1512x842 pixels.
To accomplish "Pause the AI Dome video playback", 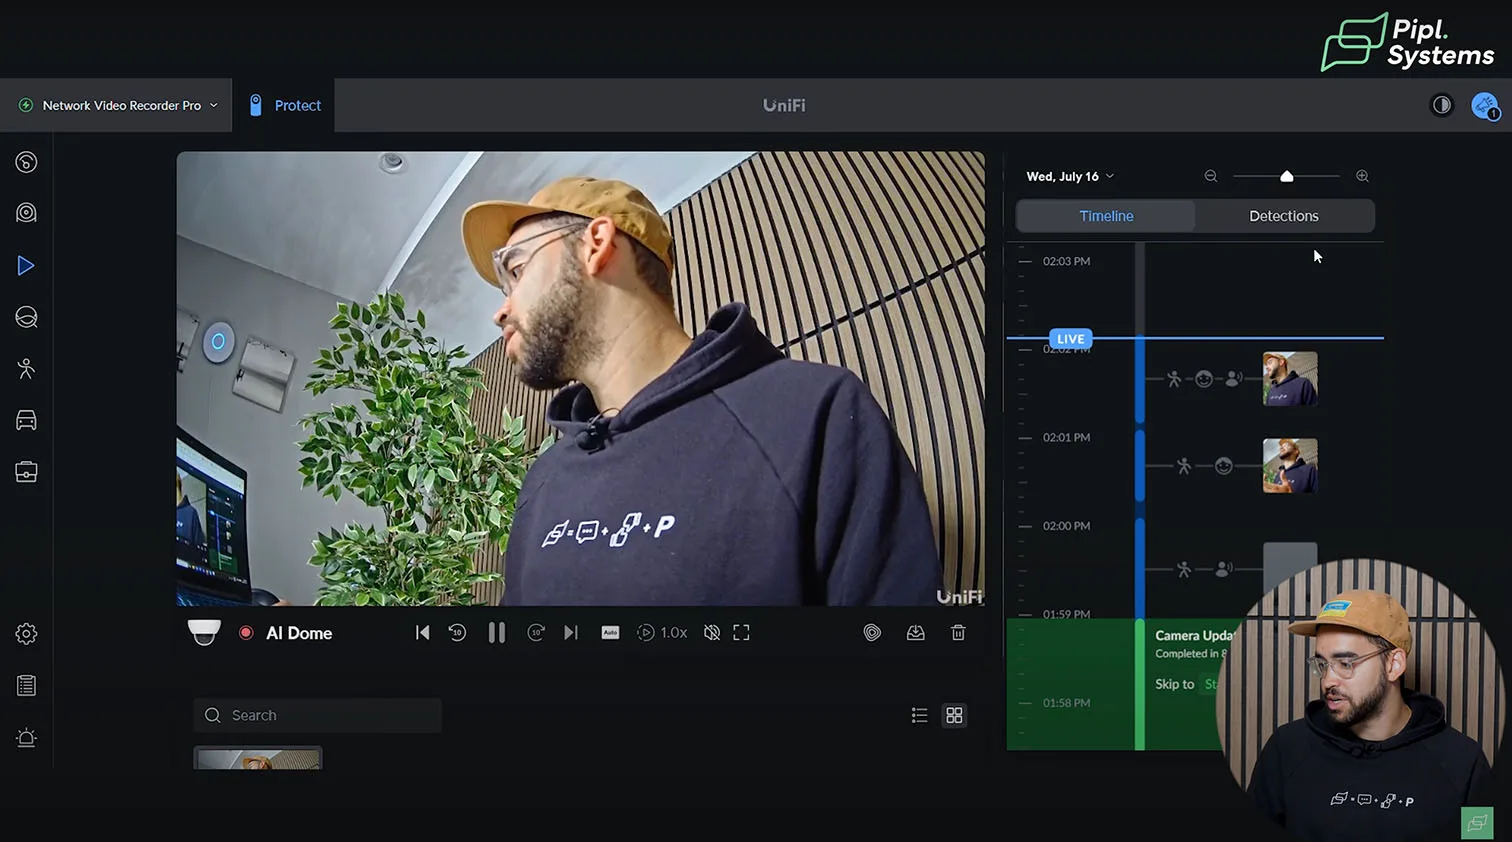I will pos(496,633).
